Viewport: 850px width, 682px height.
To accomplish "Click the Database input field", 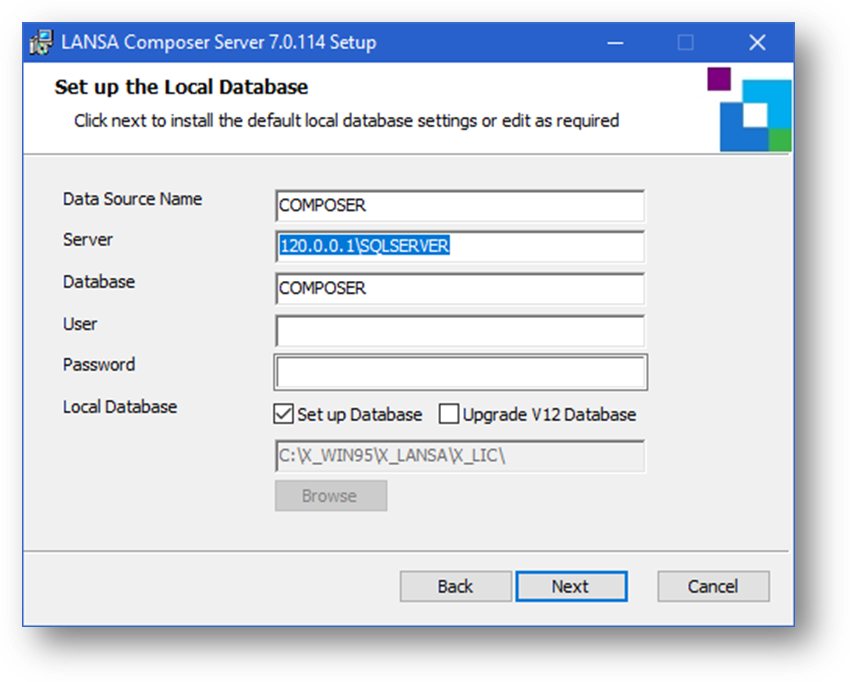I will click(460, 288).
